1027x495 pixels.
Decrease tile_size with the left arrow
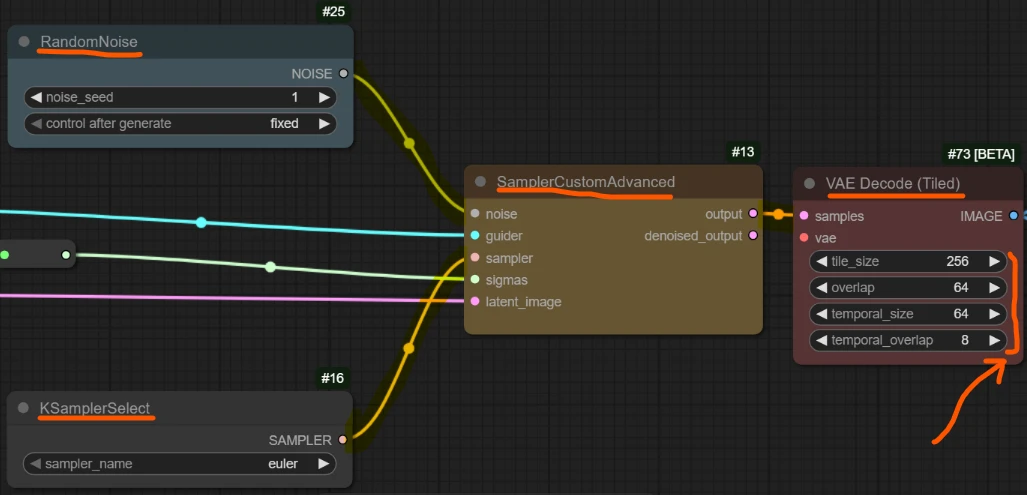819,262
